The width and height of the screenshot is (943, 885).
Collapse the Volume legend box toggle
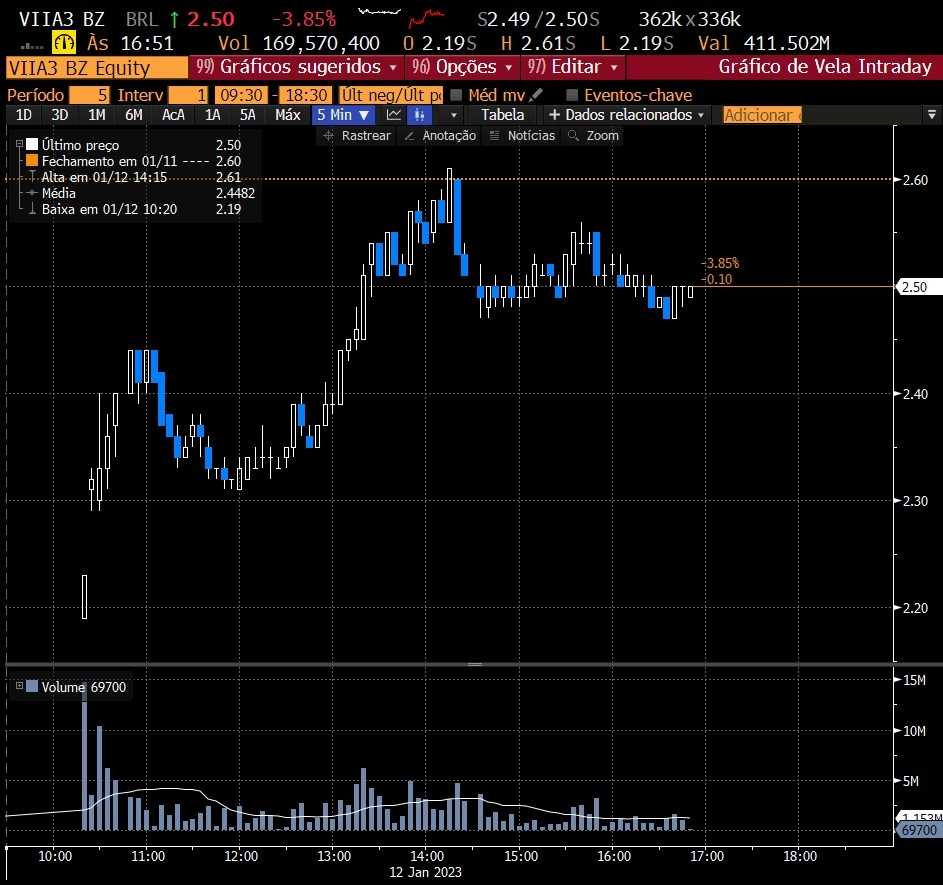19,686
